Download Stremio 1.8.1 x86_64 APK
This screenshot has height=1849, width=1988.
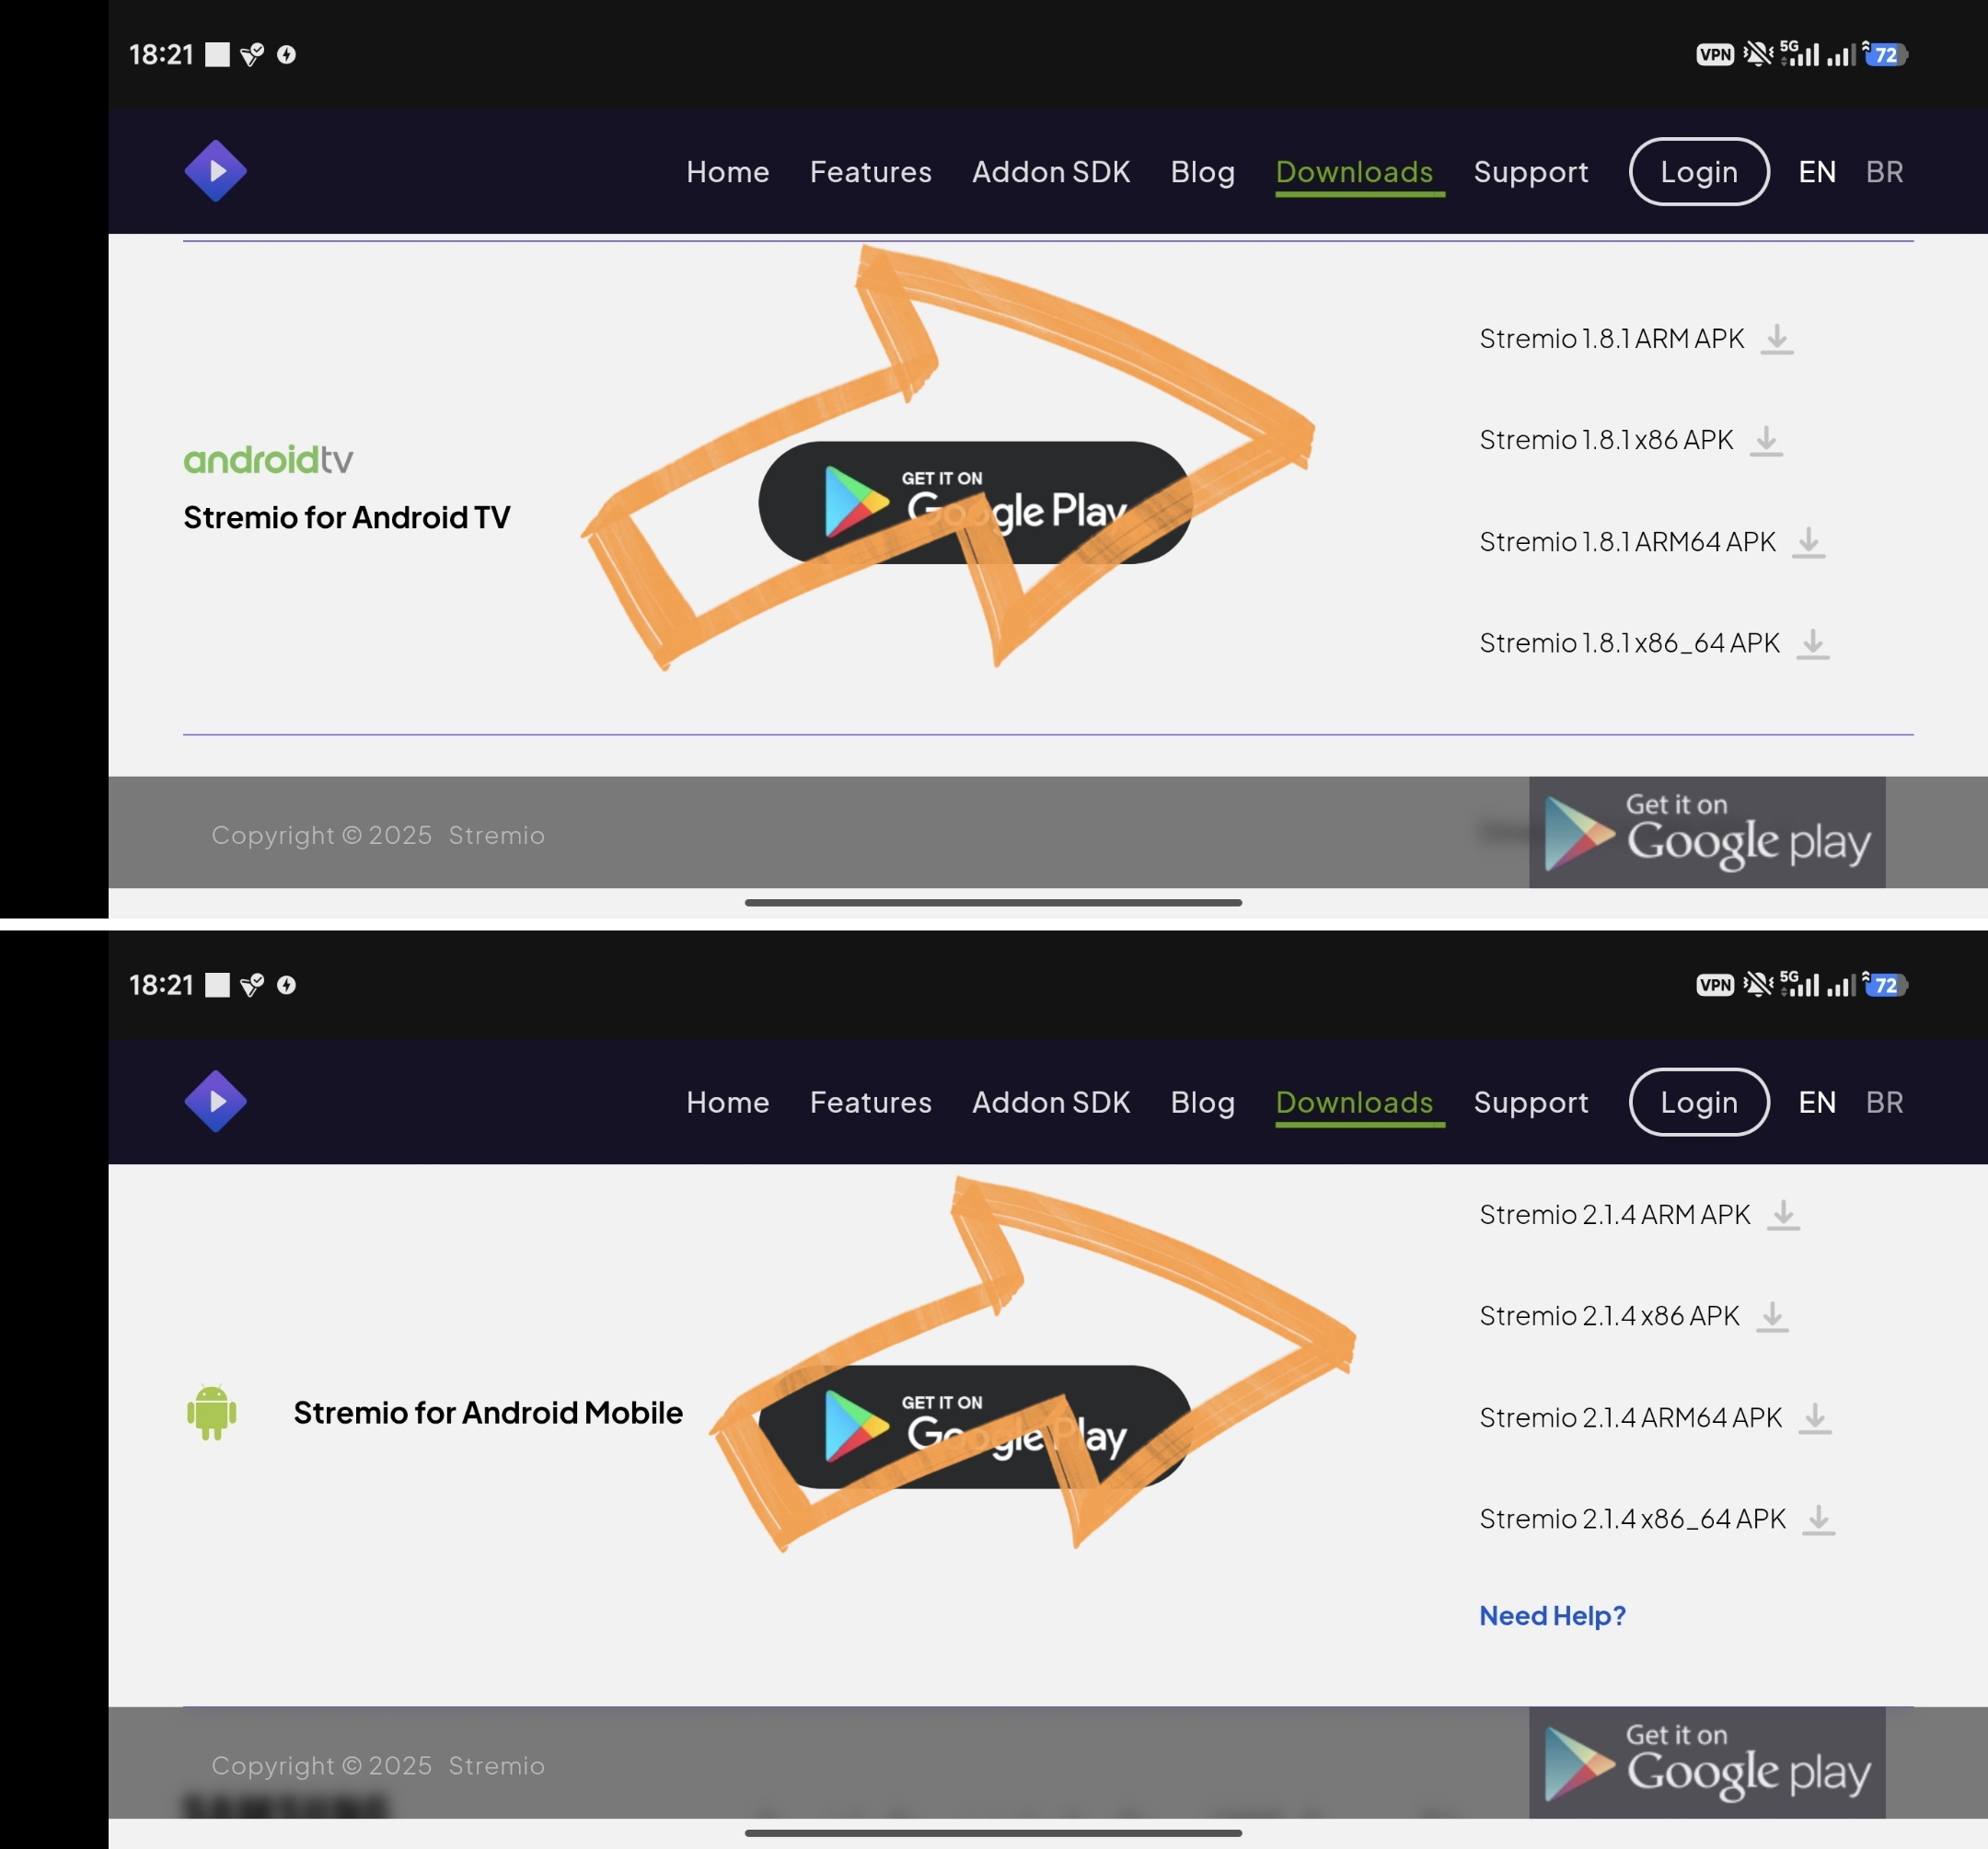tap(1654, 643)
